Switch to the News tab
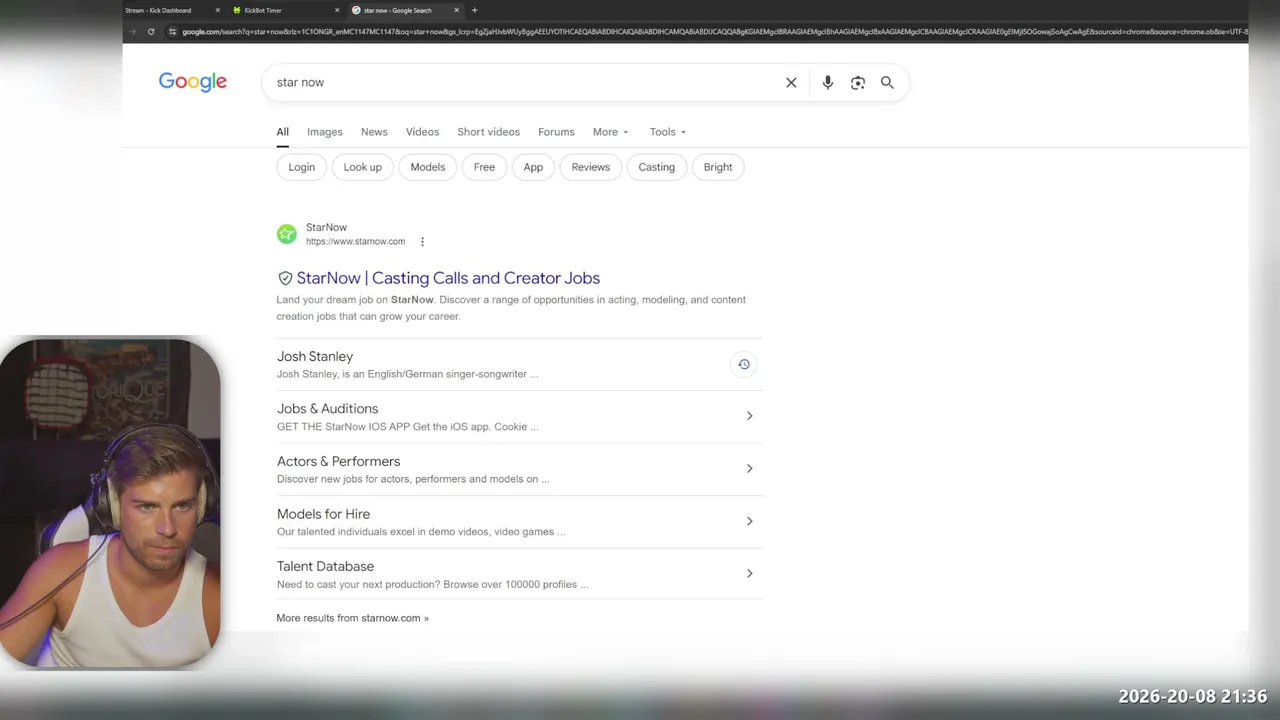Screen dimensions: 1280x720 [374, 132]
